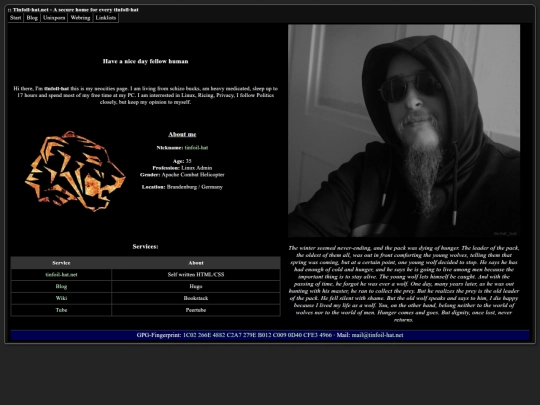Image resolution: width=540 pixels, height=405 pixels.
Task: Click the tinfoil-hat nickname link
Action: 196,148
